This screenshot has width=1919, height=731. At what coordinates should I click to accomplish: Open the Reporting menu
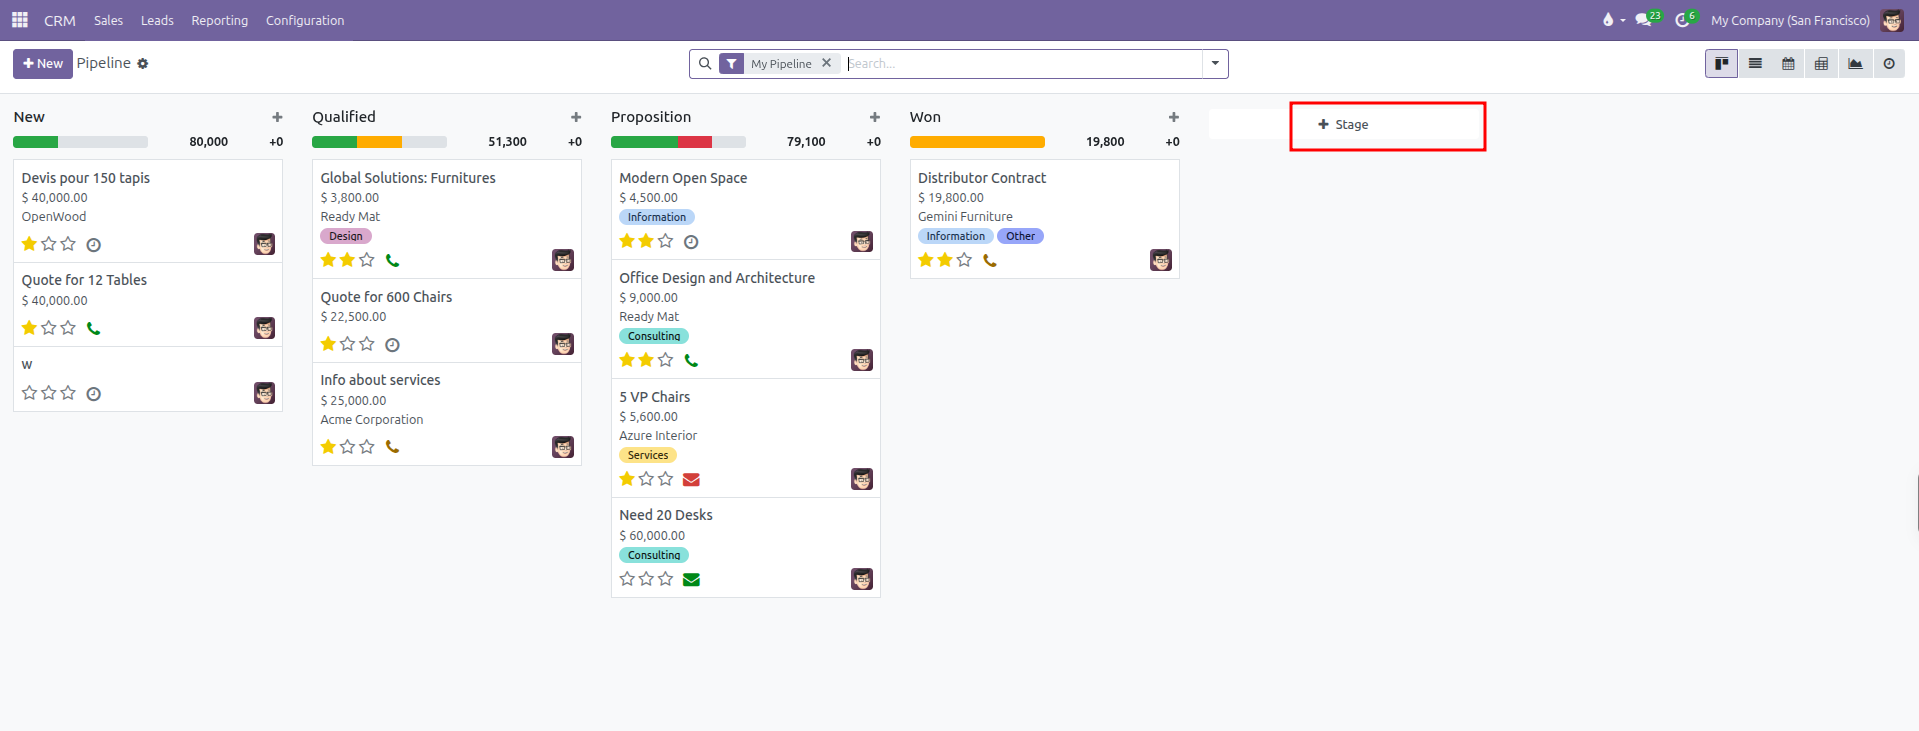click(x=220, y=20)
